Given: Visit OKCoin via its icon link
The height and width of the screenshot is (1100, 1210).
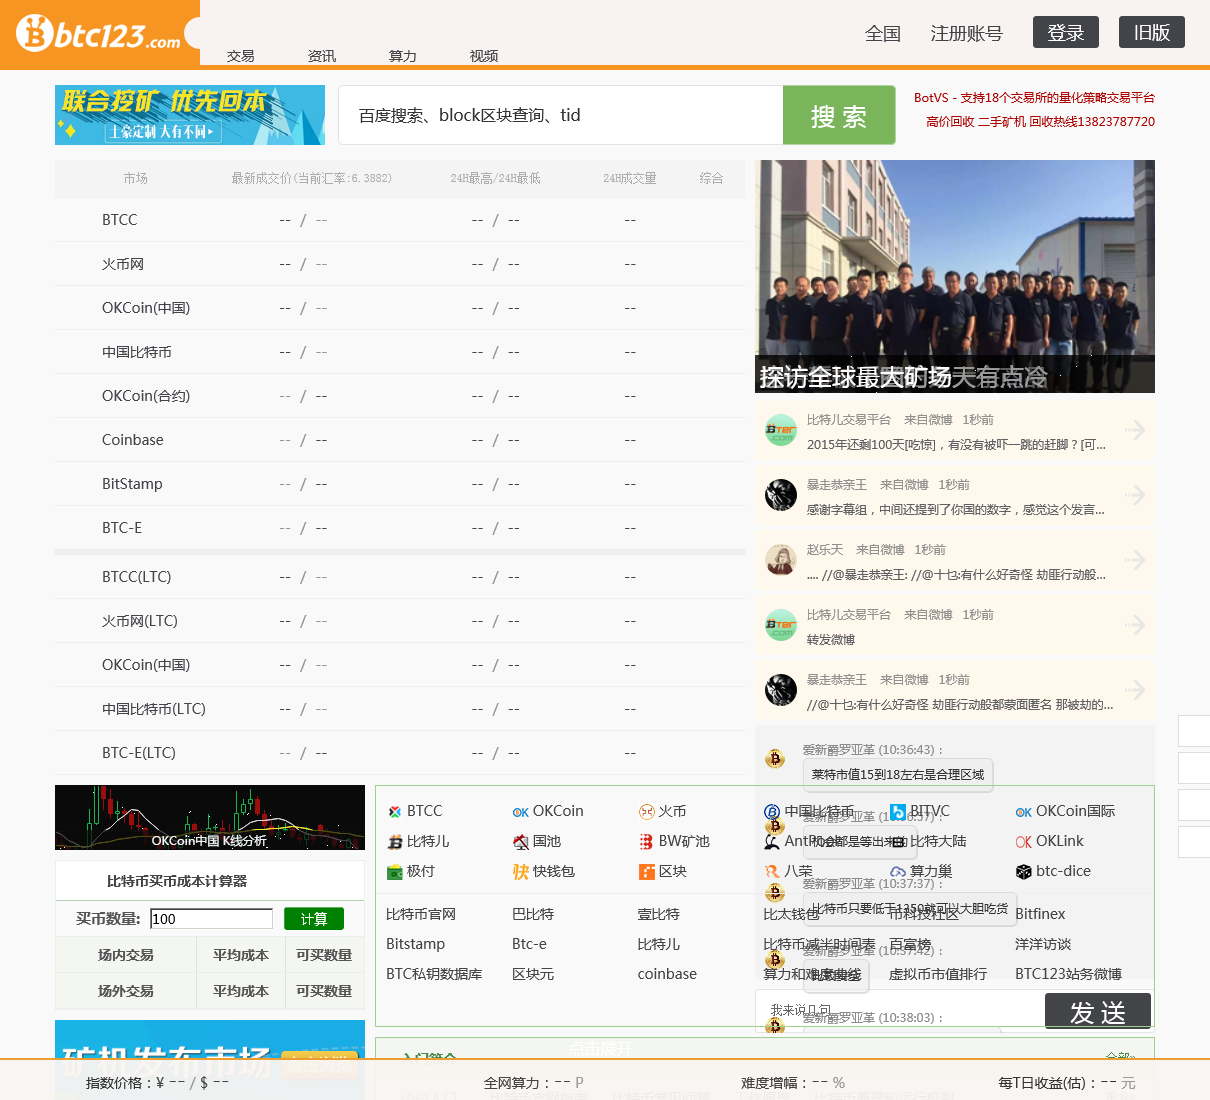Looking at the screenshot, I should pos(548,811).
